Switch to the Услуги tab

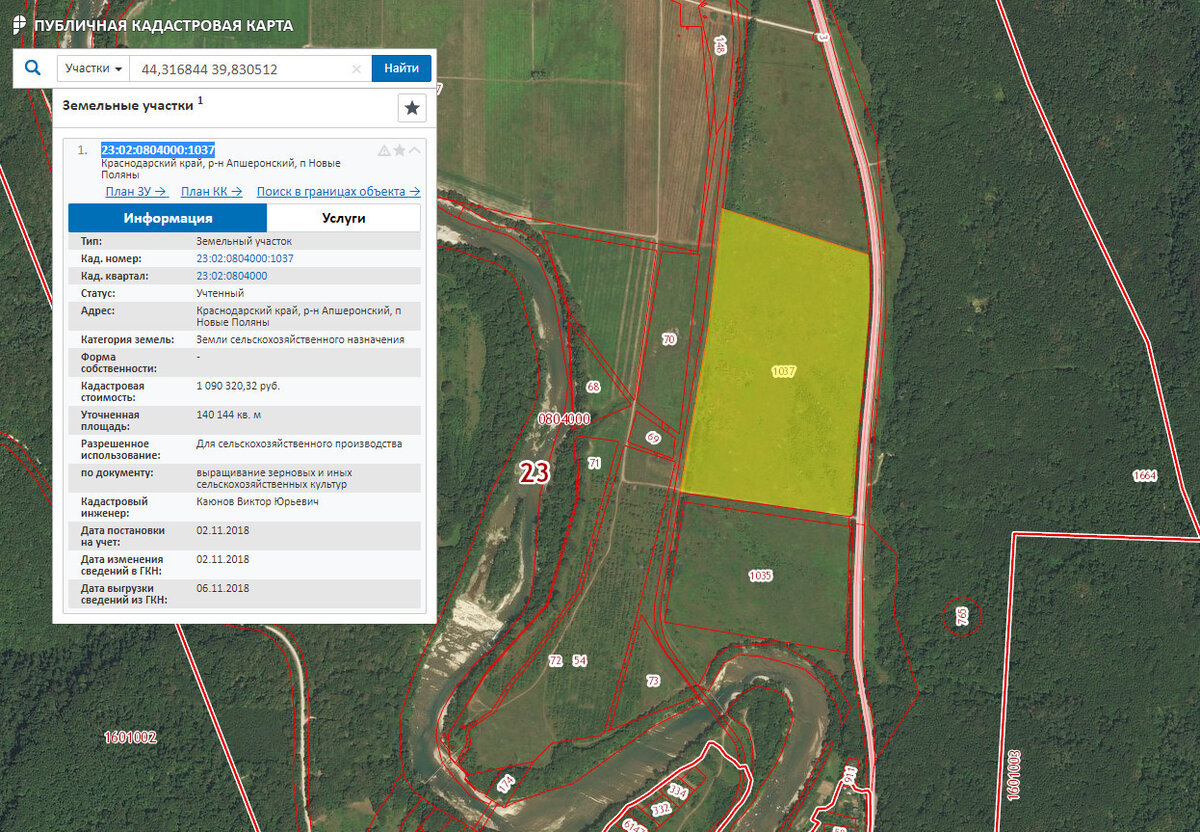[x=344, y=218]
